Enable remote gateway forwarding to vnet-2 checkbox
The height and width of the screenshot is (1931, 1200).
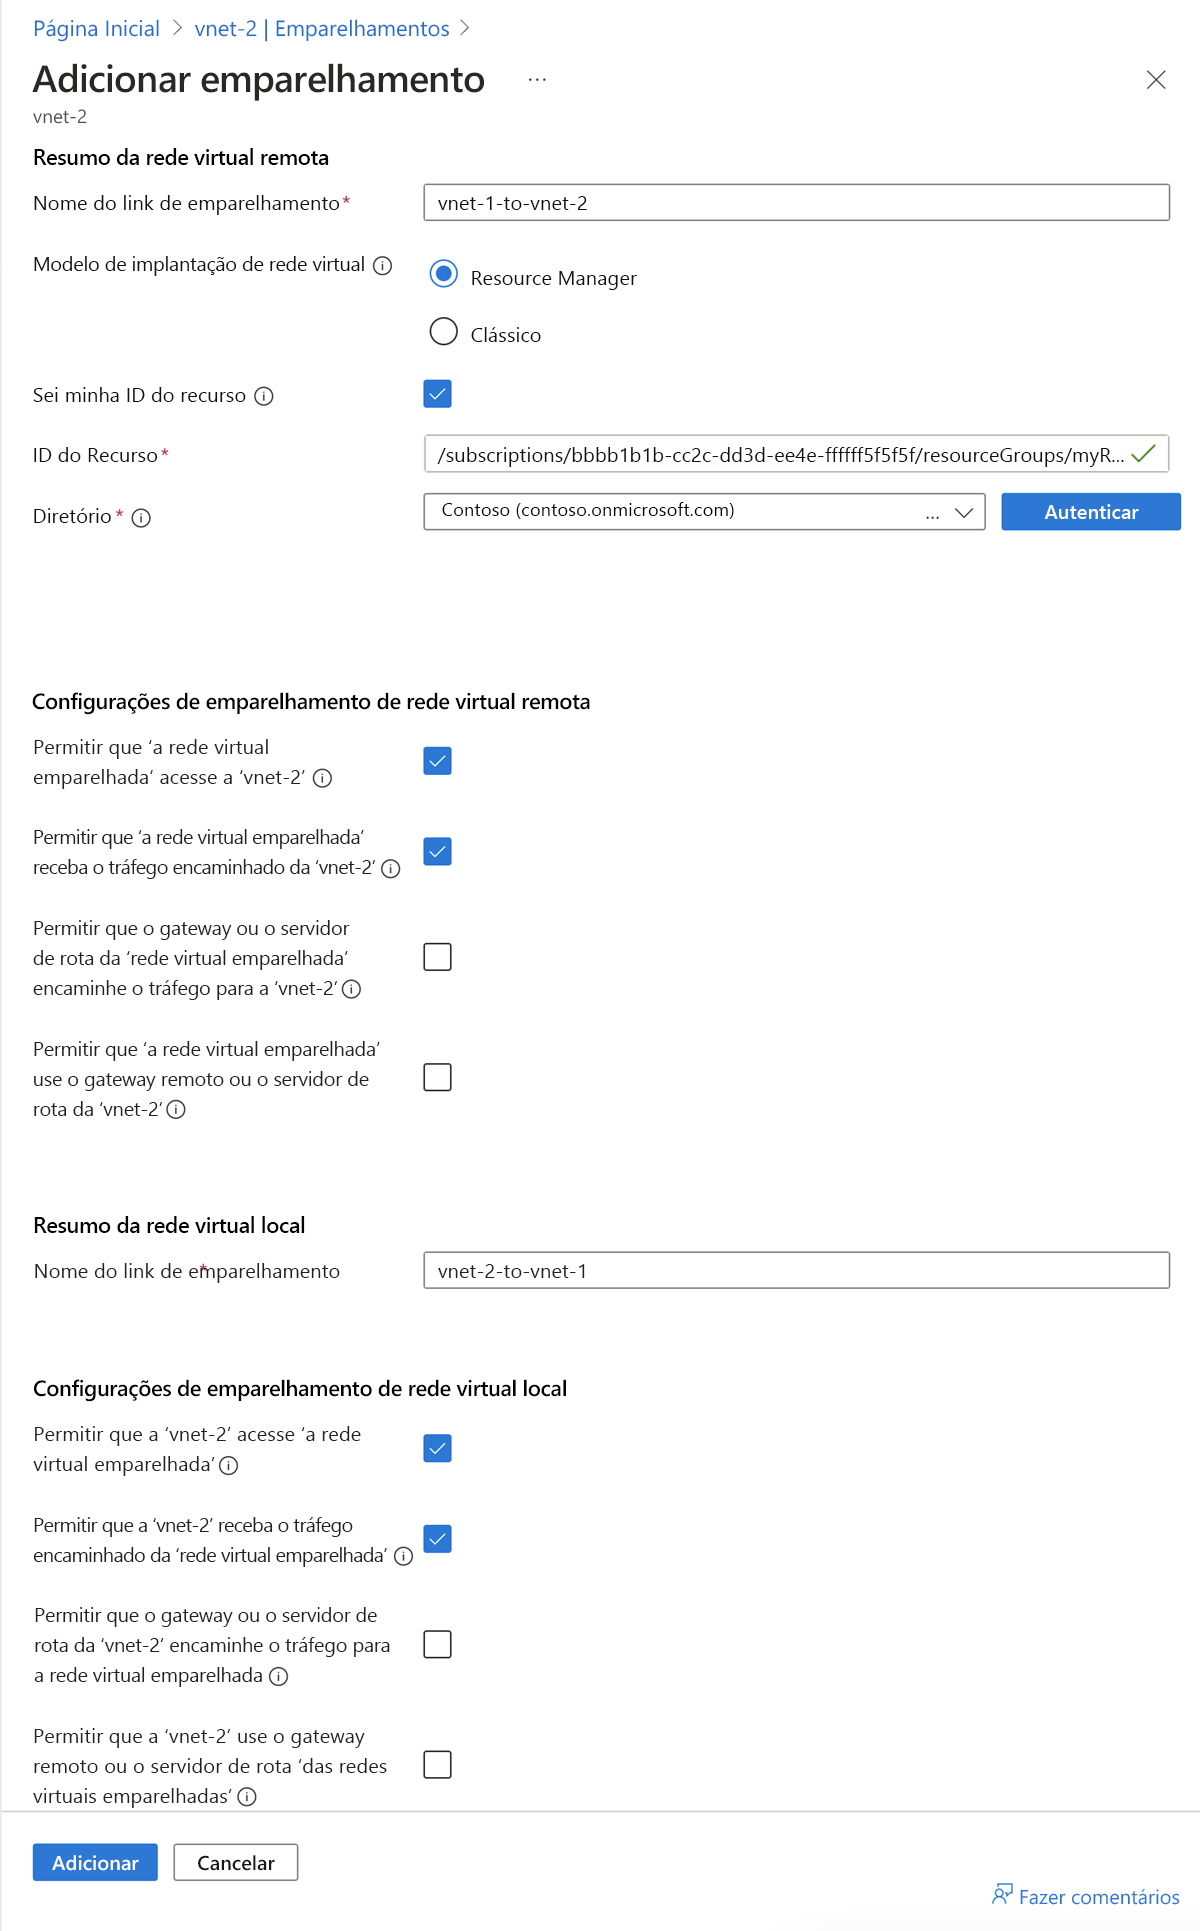[x=438, y=957]
